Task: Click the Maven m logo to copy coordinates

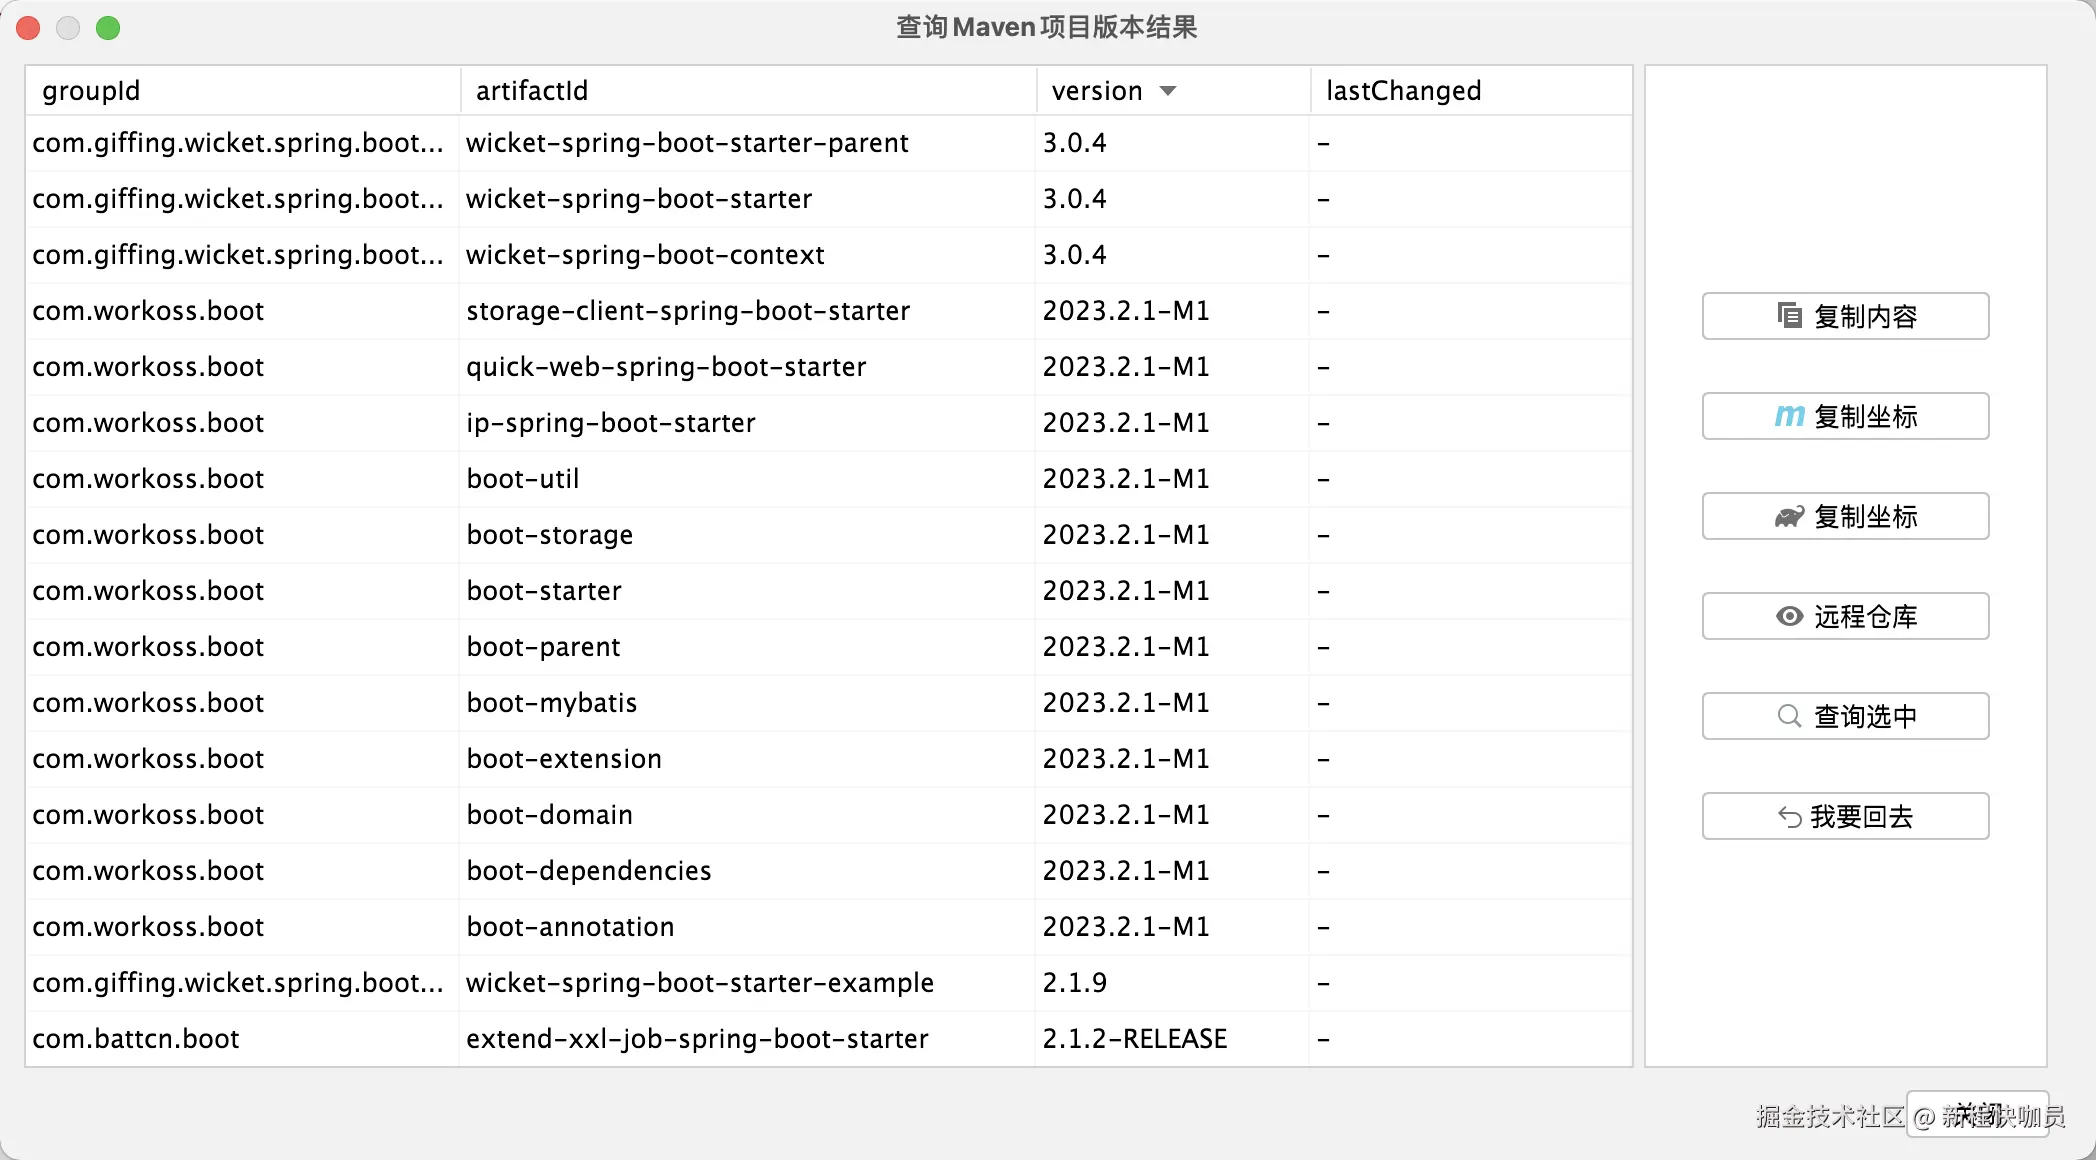Action: (x=1789, y=416)
